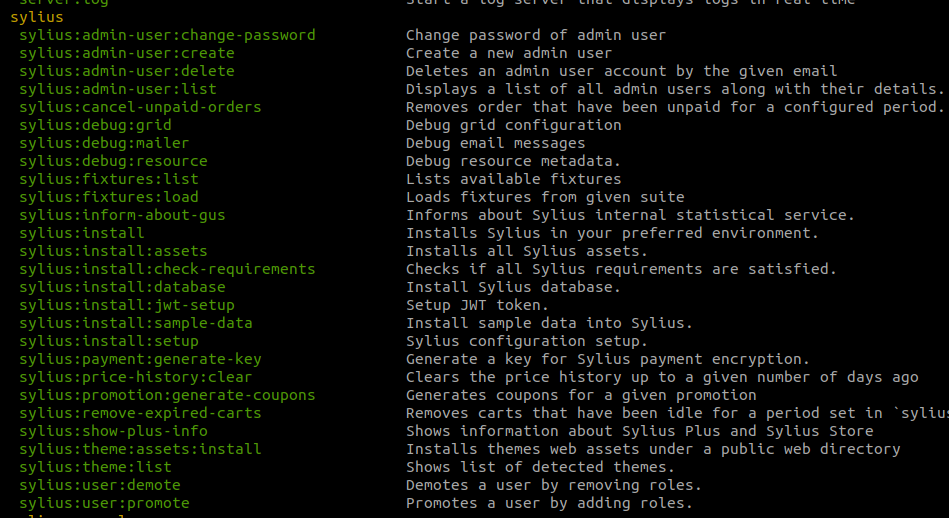This screenshot has width=949, height=518.
Task: Click sylius:promotion:generate-coupons command
Action: (x=167, y=395)
